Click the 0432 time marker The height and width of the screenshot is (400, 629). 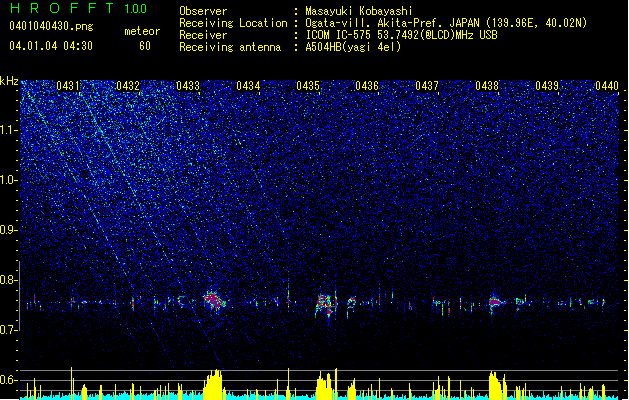tap(128, 86)
